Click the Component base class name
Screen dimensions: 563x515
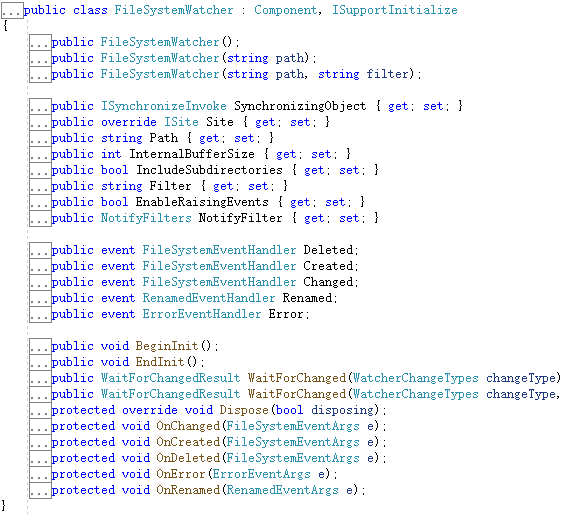pos(285,10)
